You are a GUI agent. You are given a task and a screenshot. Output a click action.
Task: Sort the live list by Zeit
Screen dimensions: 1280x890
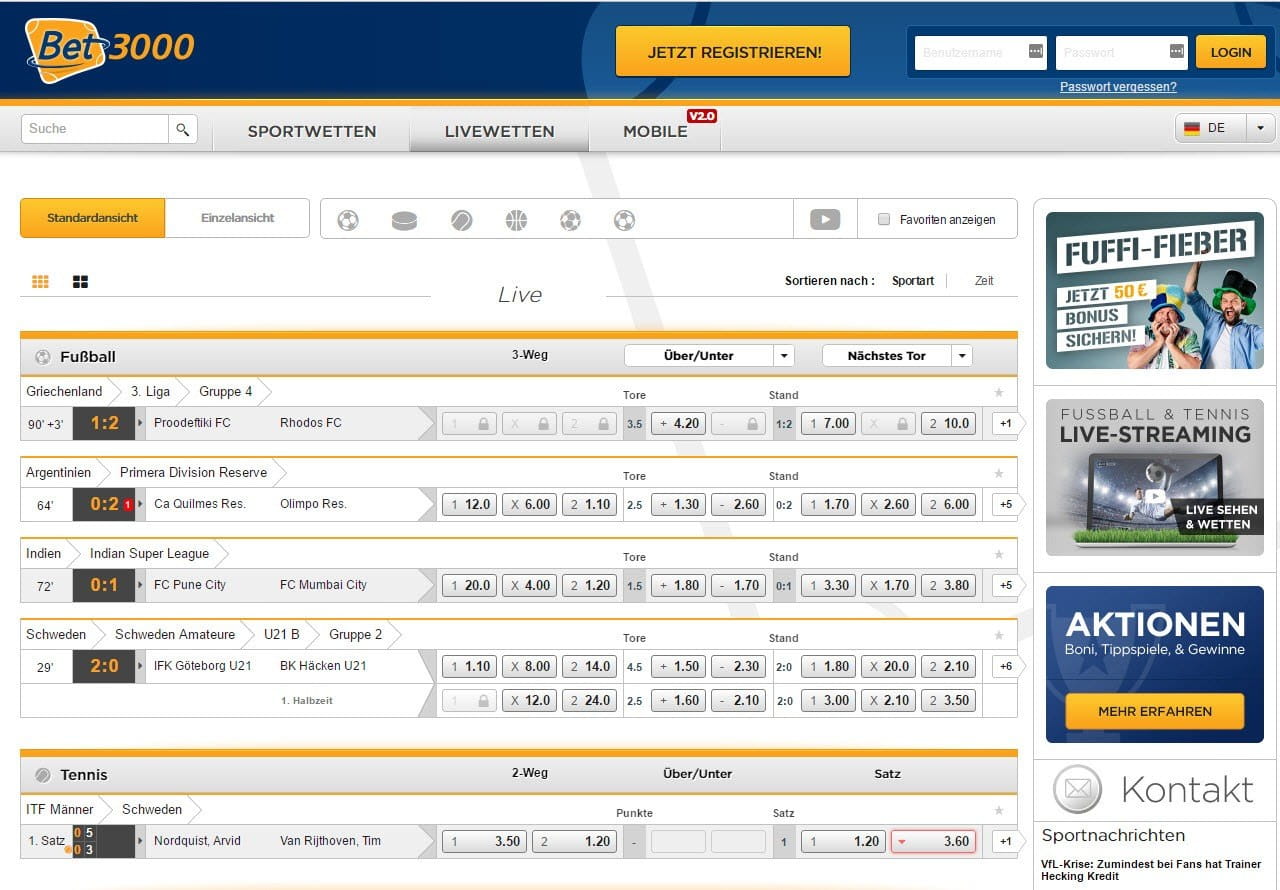(x=984, y=281)
